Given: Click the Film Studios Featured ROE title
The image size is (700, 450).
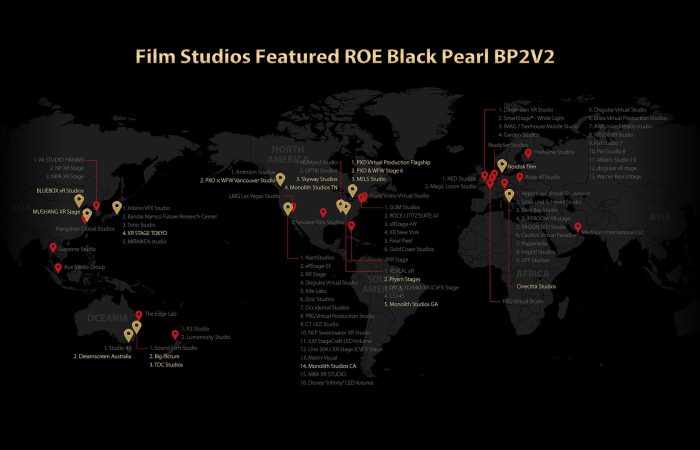Looking at the screenshot, I should (349, 59).
